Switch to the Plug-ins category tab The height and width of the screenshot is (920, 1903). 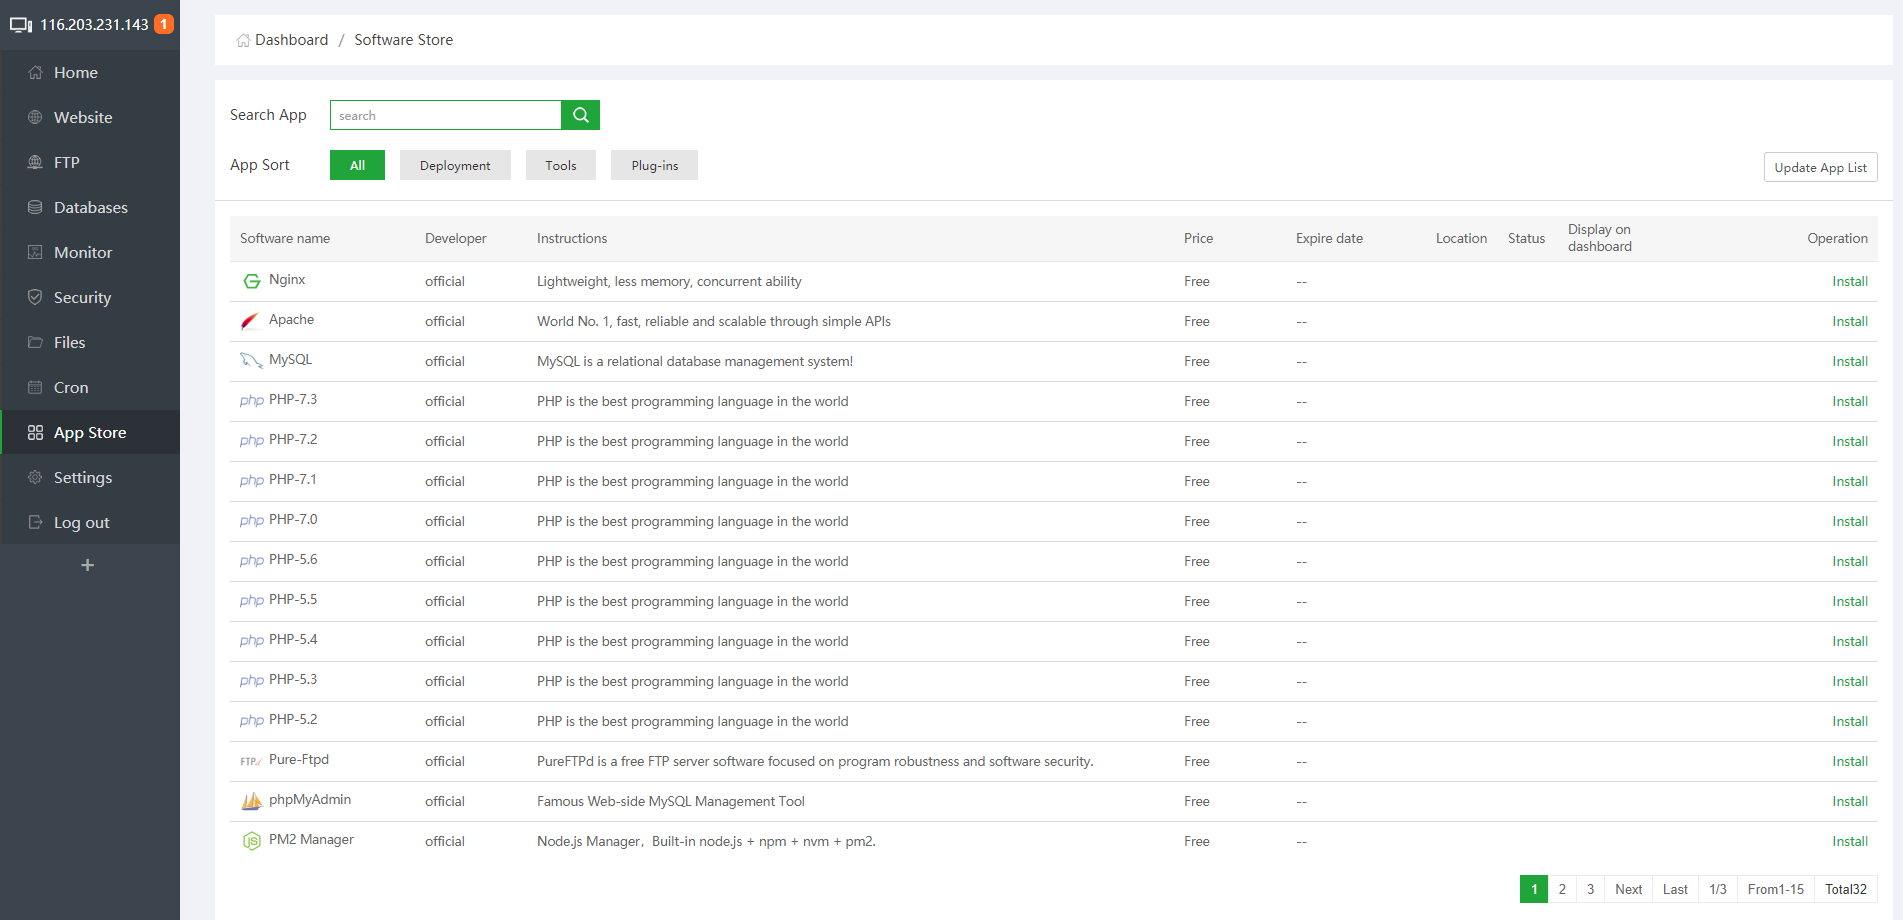coord(654,166)
